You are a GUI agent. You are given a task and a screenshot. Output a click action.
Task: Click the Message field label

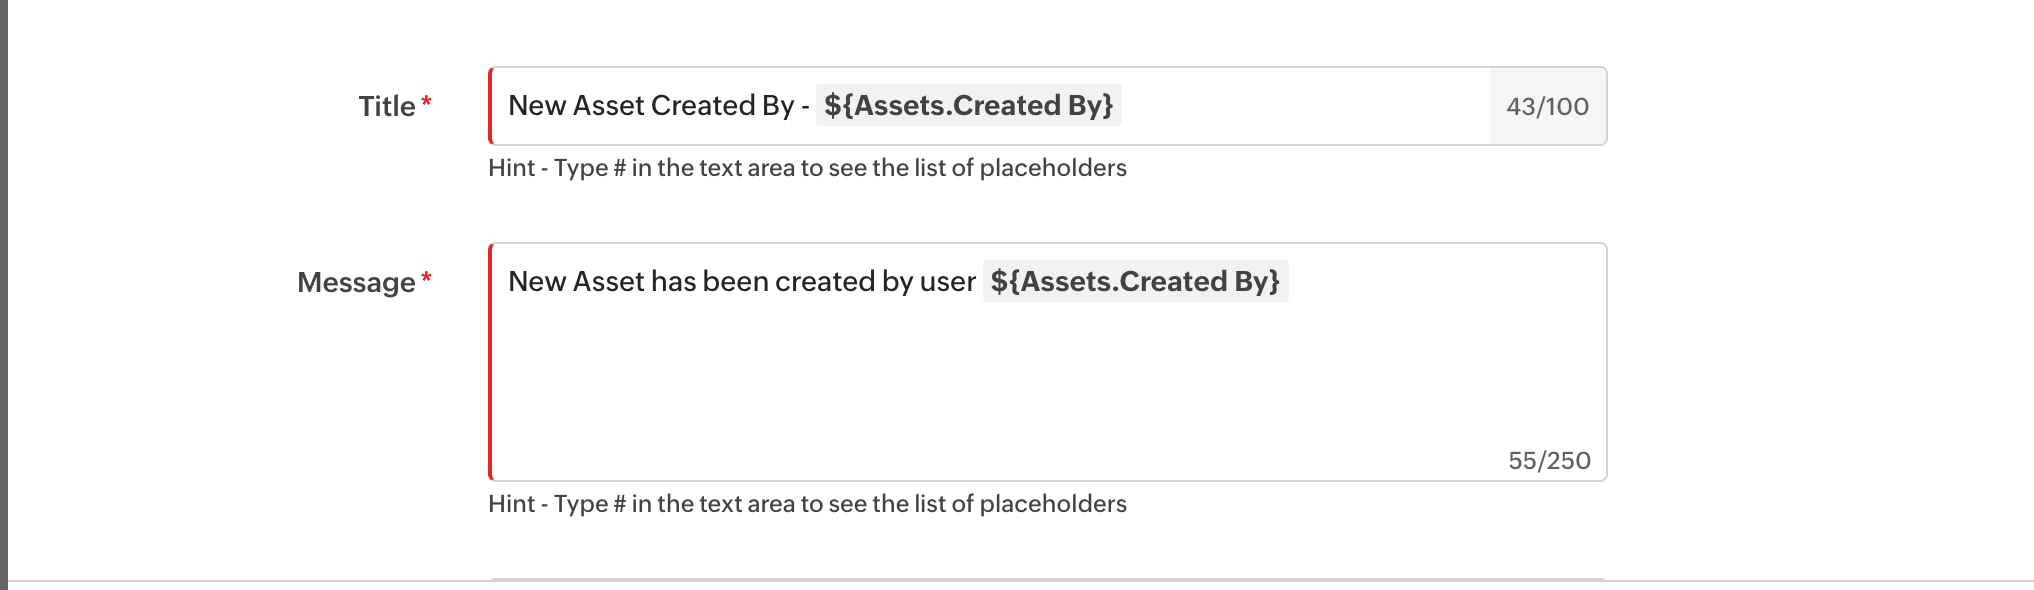pyautogui.click(x=356, y=283)
